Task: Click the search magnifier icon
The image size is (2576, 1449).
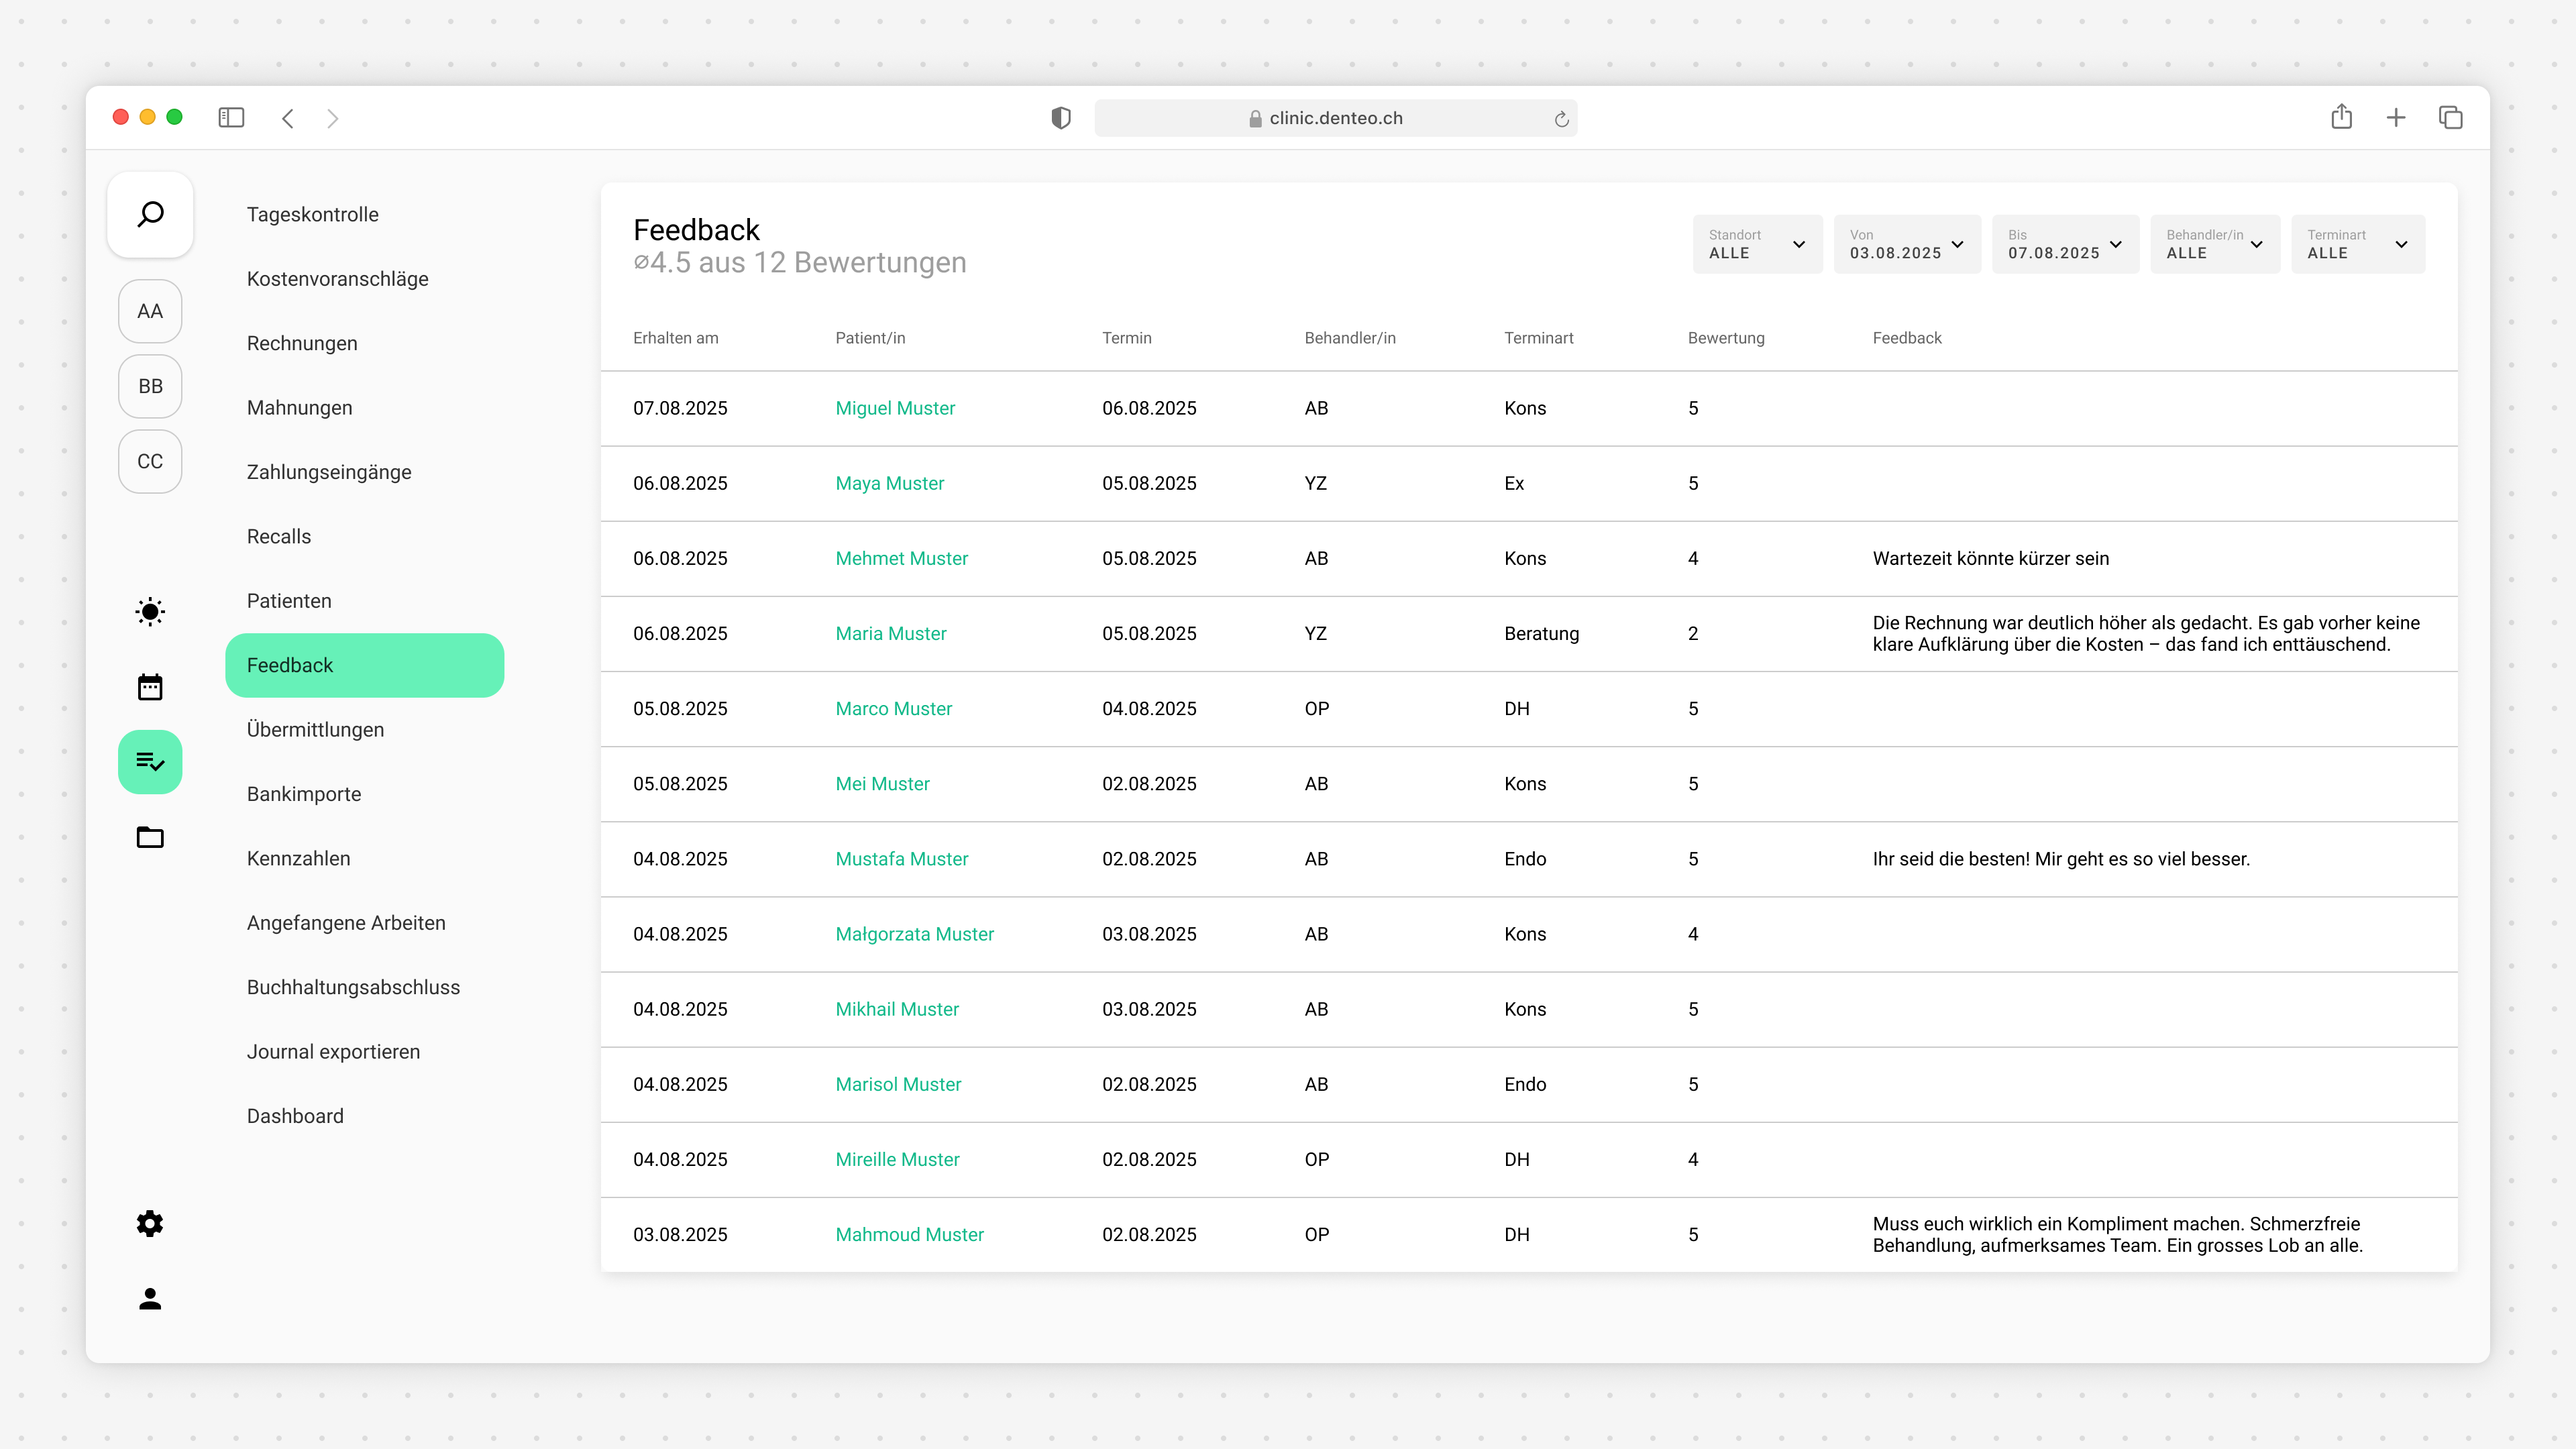Action: pyautogui.click(x=150, y=214)
